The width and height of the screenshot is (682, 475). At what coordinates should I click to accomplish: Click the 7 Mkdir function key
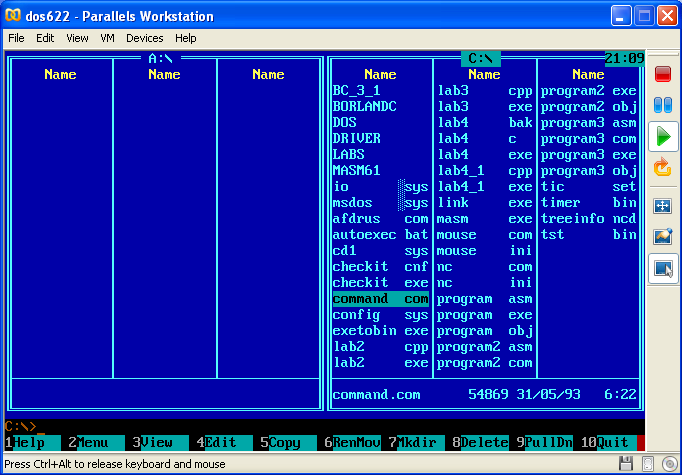[x=416, y=443]
